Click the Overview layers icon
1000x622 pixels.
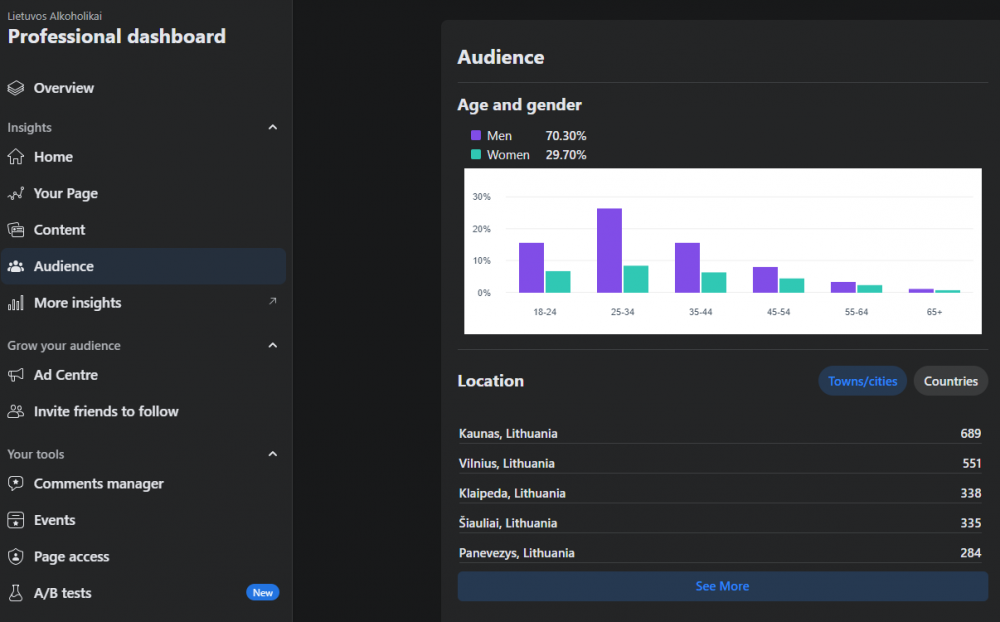[x=16, y=88]
